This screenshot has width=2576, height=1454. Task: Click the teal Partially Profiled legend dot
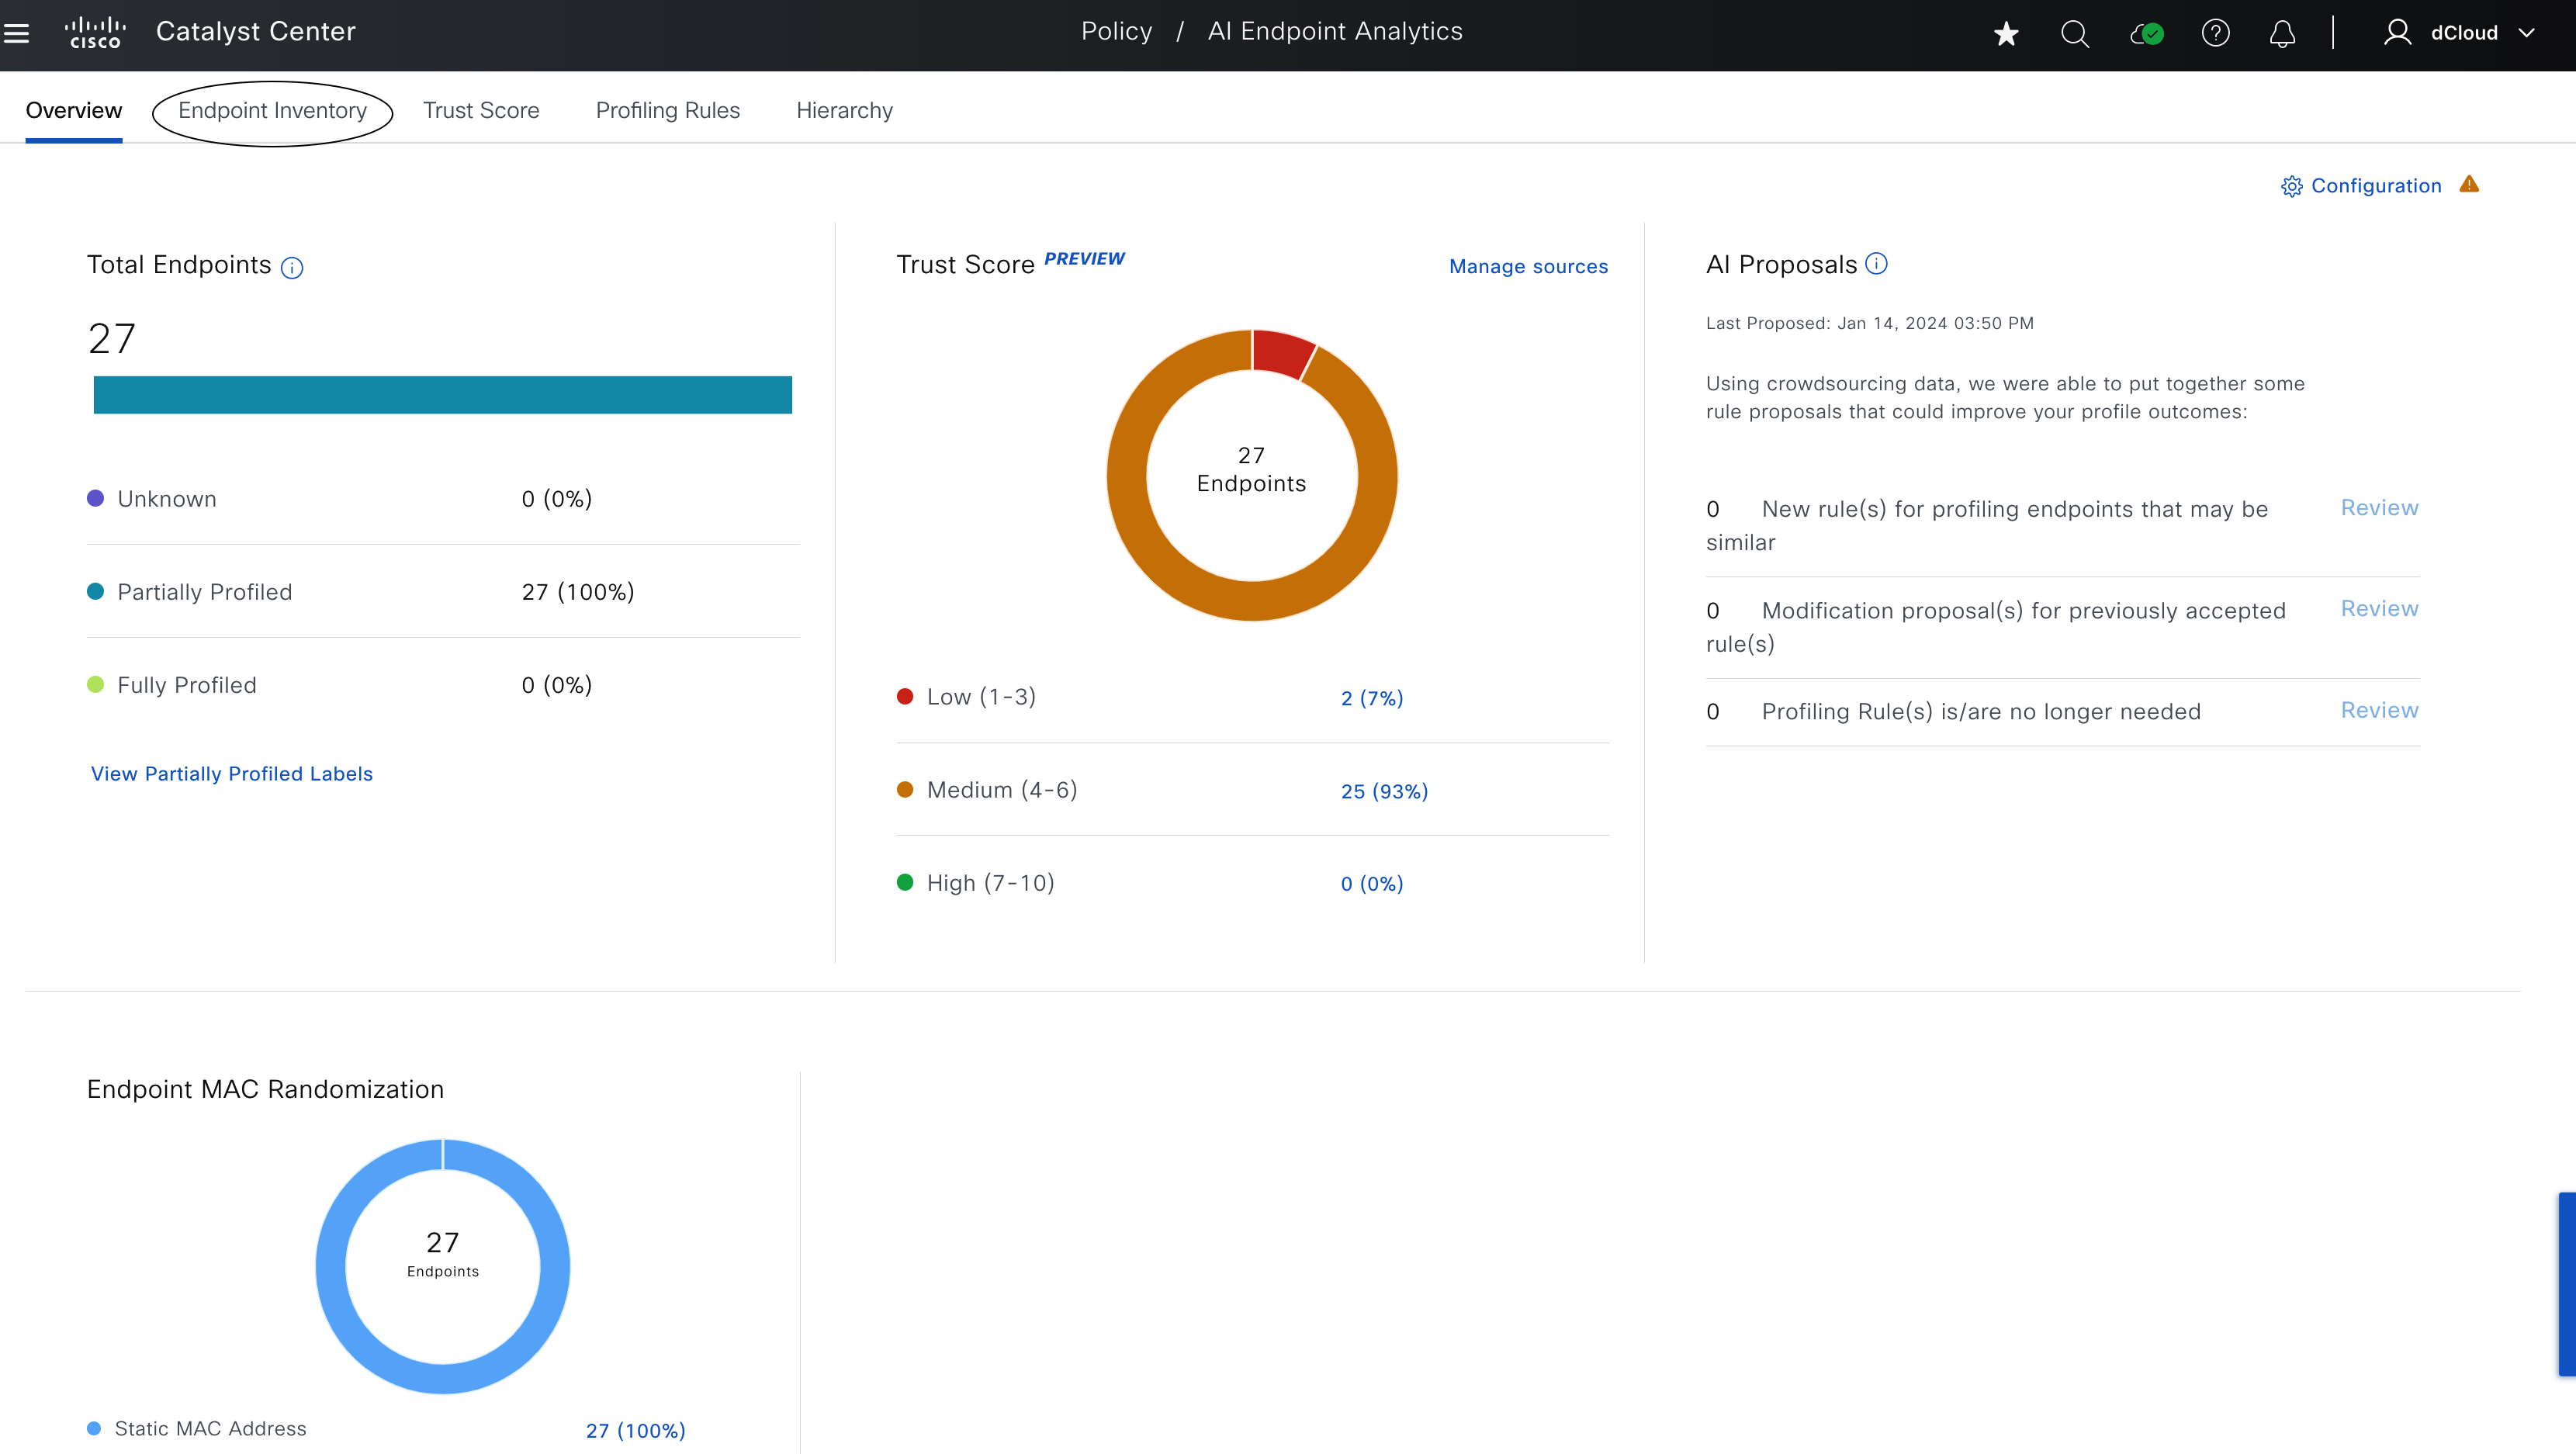coord(95,591)
